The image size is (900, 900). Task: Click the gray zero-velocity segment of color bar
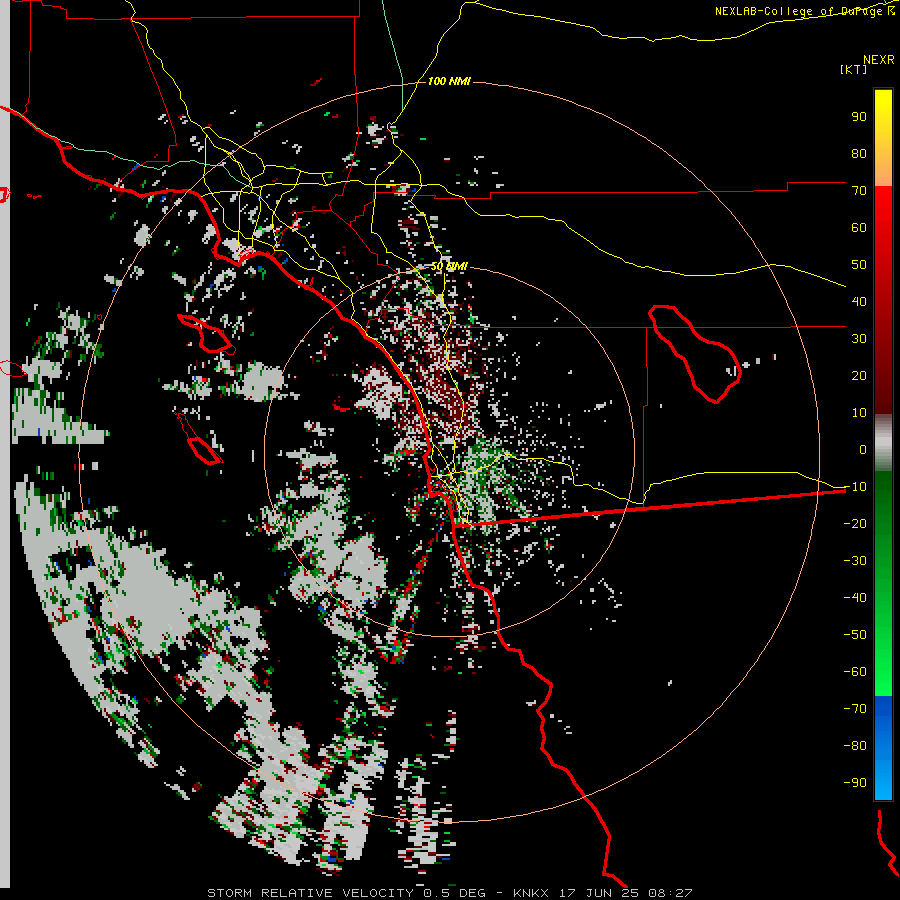(883, 443)
